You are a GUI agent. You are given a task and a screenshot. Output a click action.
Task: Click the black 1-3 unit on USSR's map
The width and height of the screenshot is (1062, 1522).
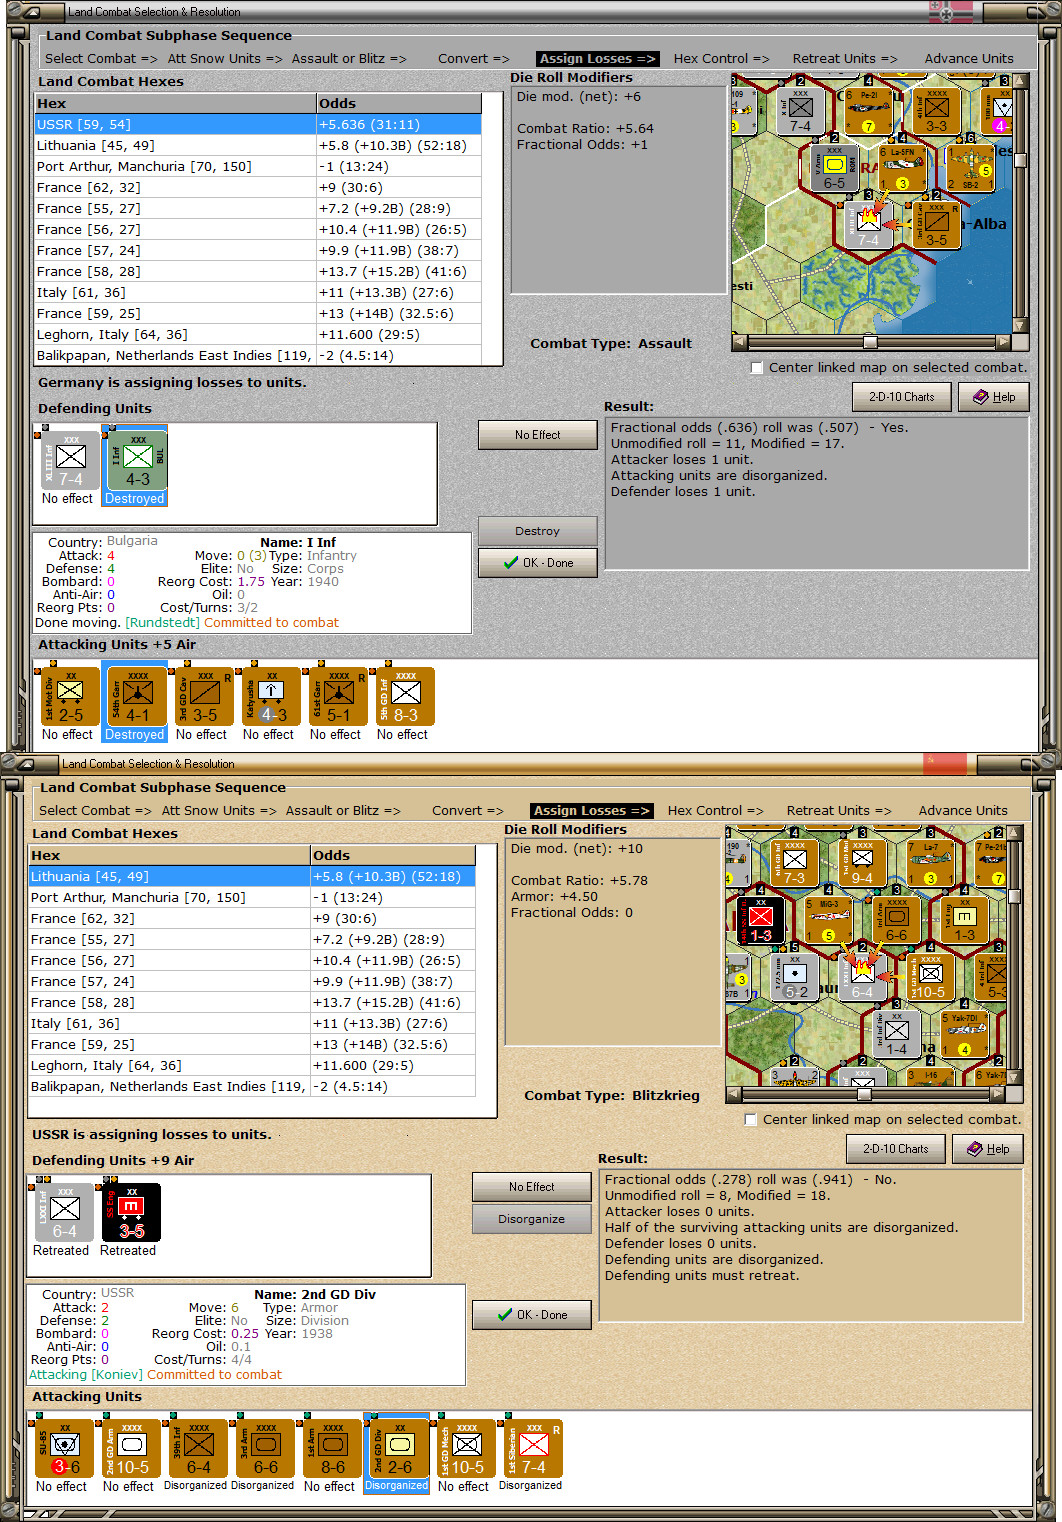click(x=760, y=920)
